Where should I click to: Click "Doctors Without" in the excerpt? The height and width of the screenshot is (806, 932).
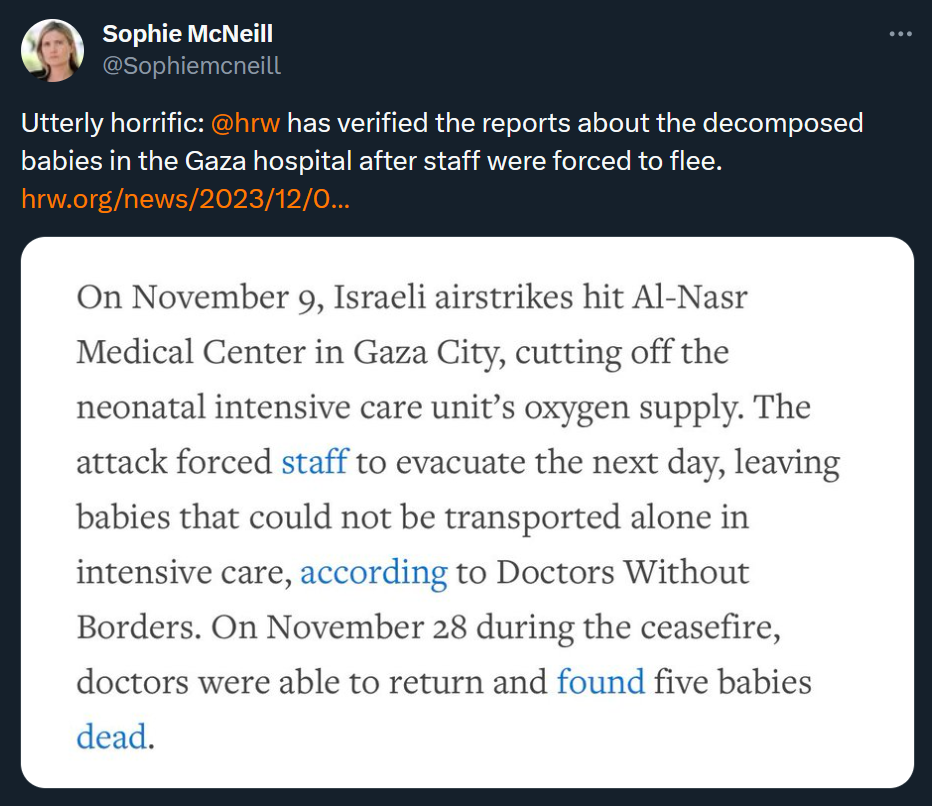point(622,572)
